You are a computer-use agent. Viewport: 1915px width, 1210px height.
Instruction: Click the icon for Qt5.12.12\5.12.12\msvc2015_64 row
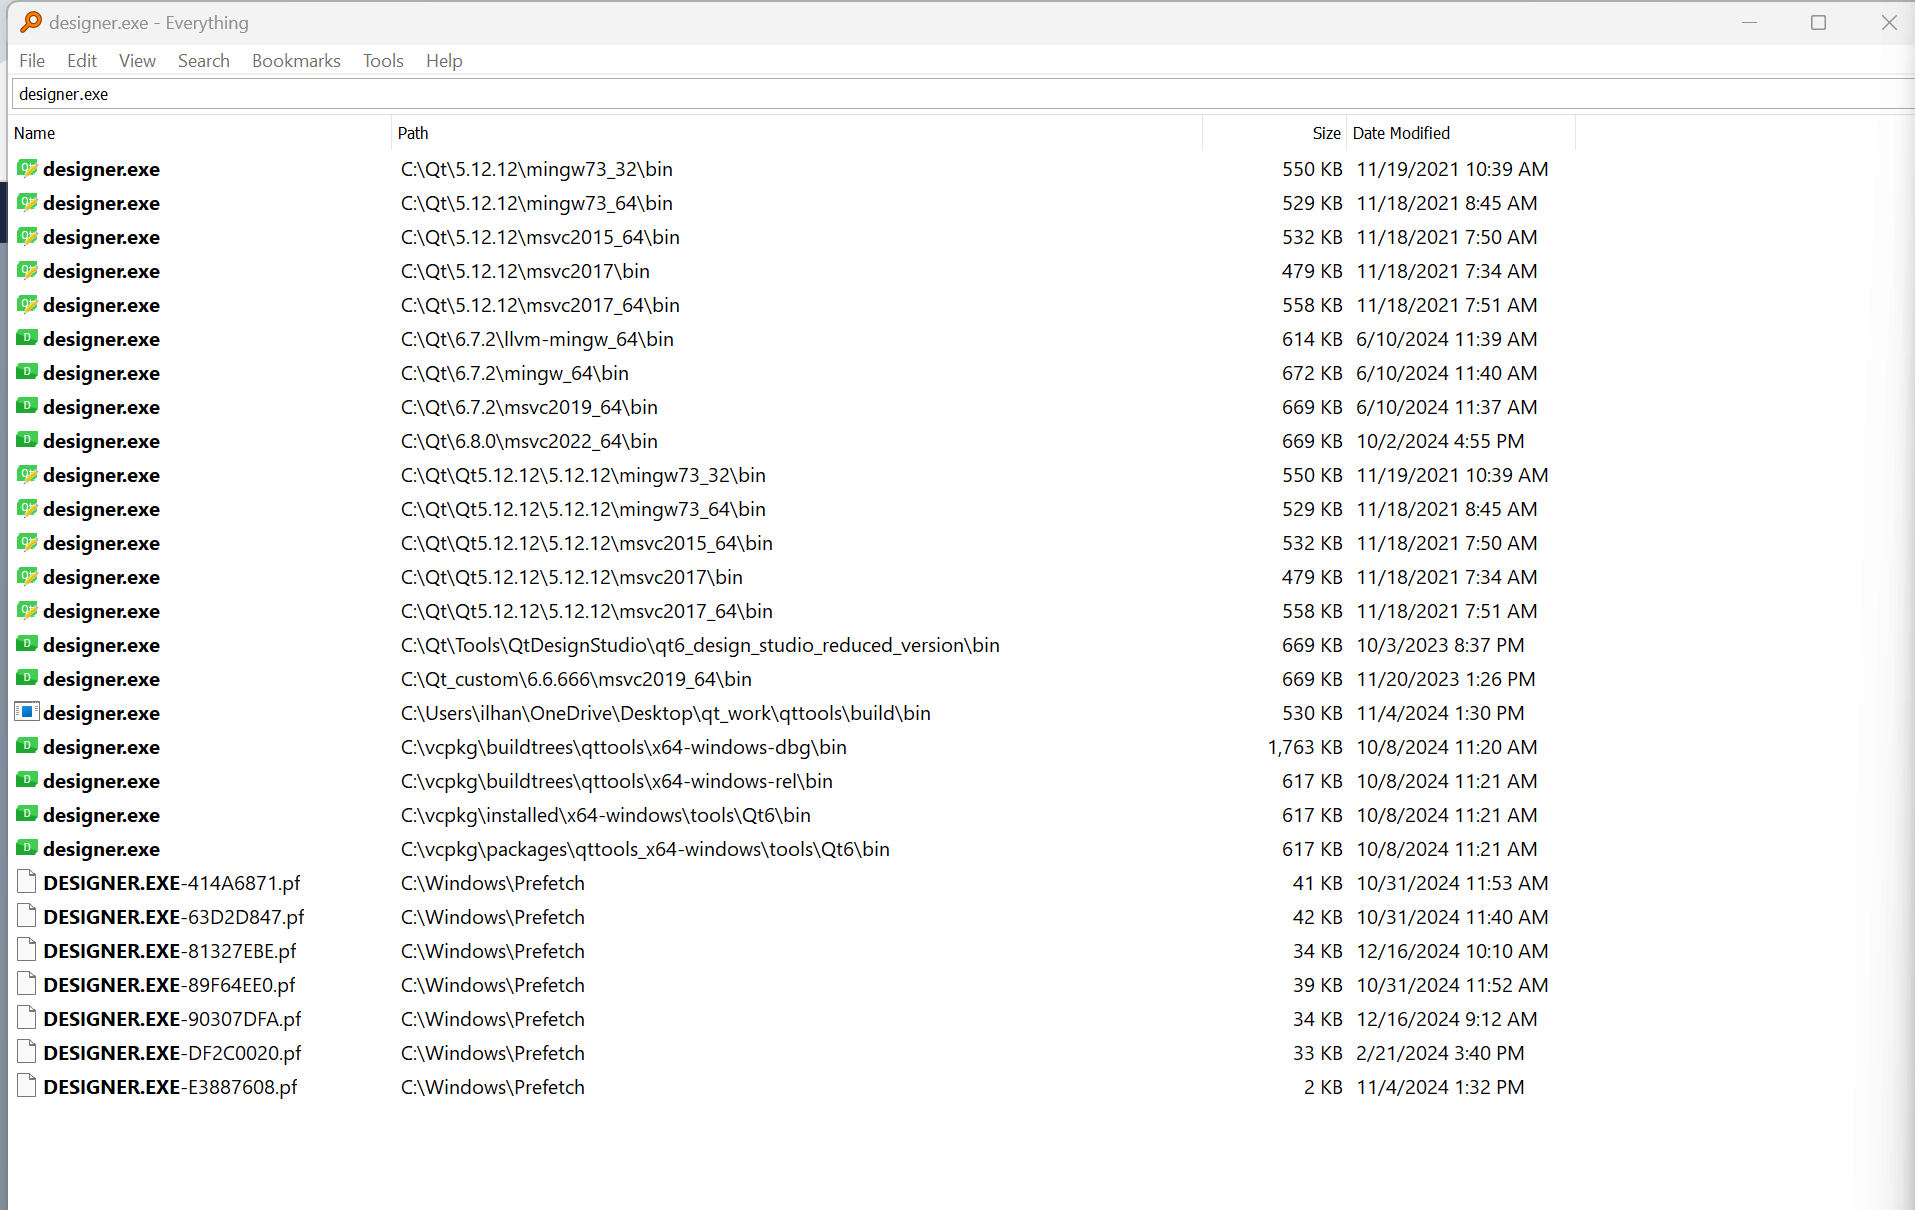tap(27, 542)
